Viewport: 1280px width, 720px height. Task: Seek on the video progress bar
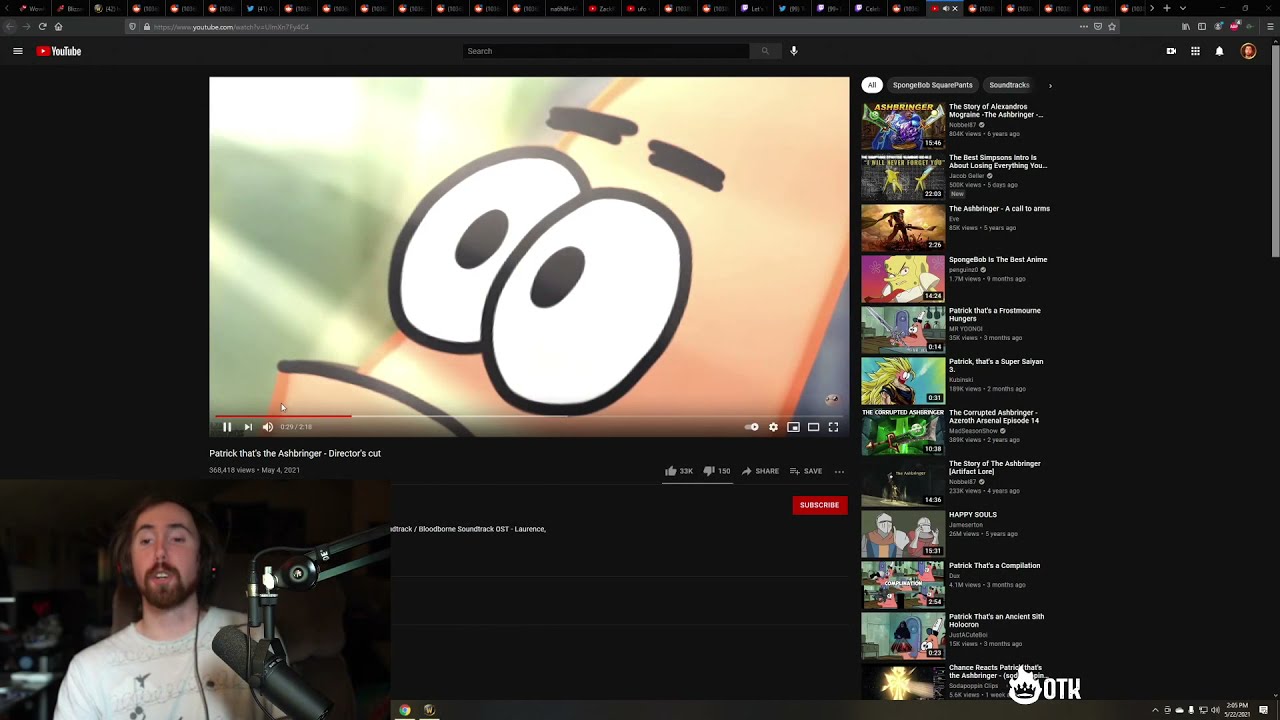pos(529,415)
